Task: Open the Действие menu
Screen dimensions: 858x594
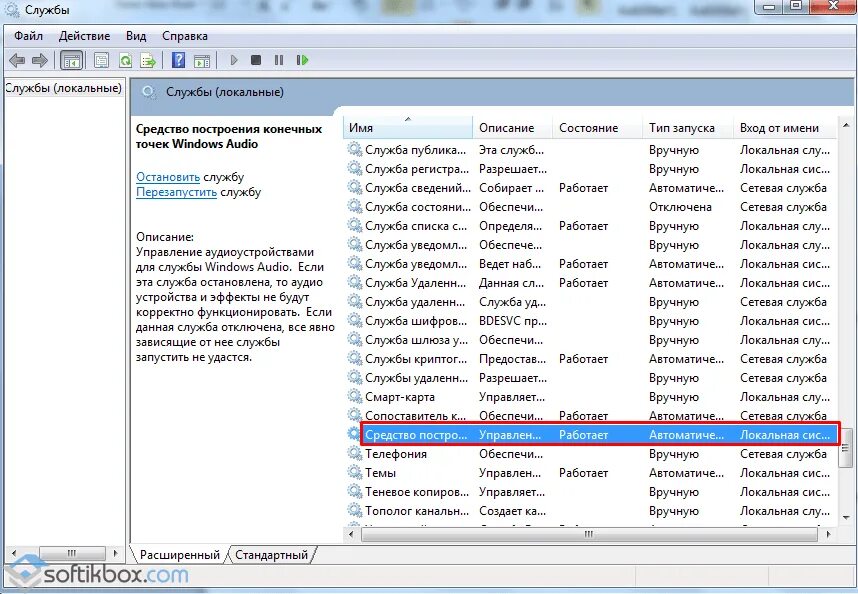Action: pyautogui.click(x=84, y=36)
